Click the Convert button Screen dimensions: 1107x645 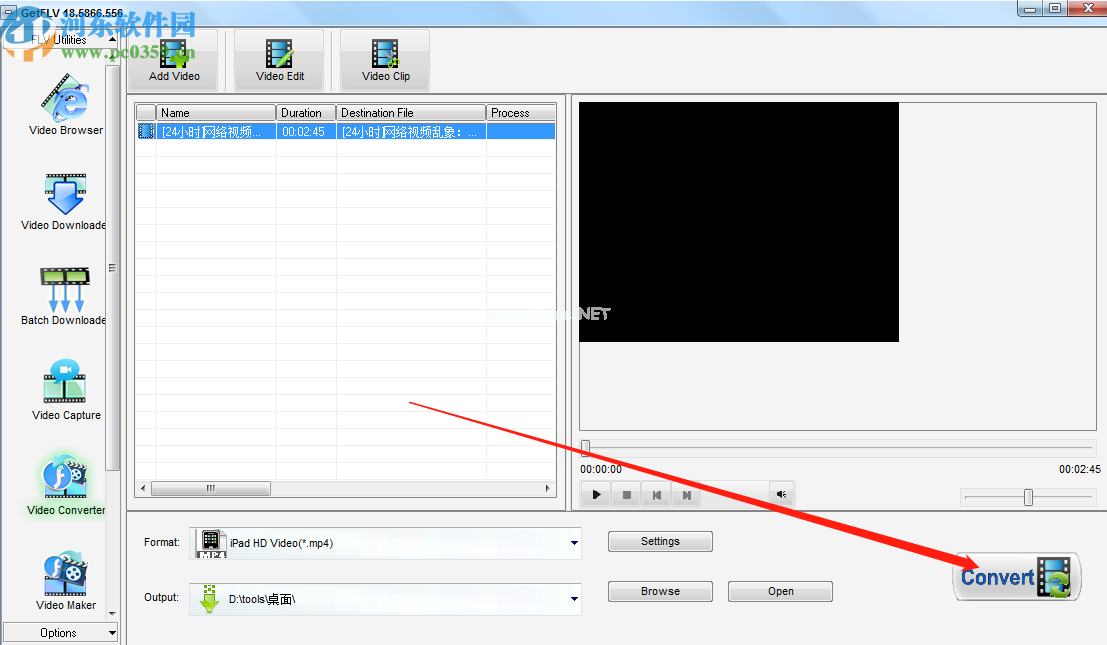point(1017,577)
